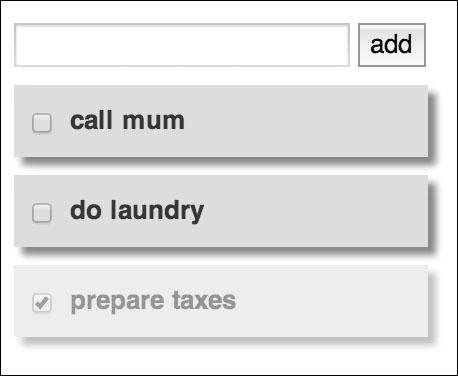This screenshot has height=376, width=458.
Task: Focus the new todo text field
Action: (x=182, y=45)
